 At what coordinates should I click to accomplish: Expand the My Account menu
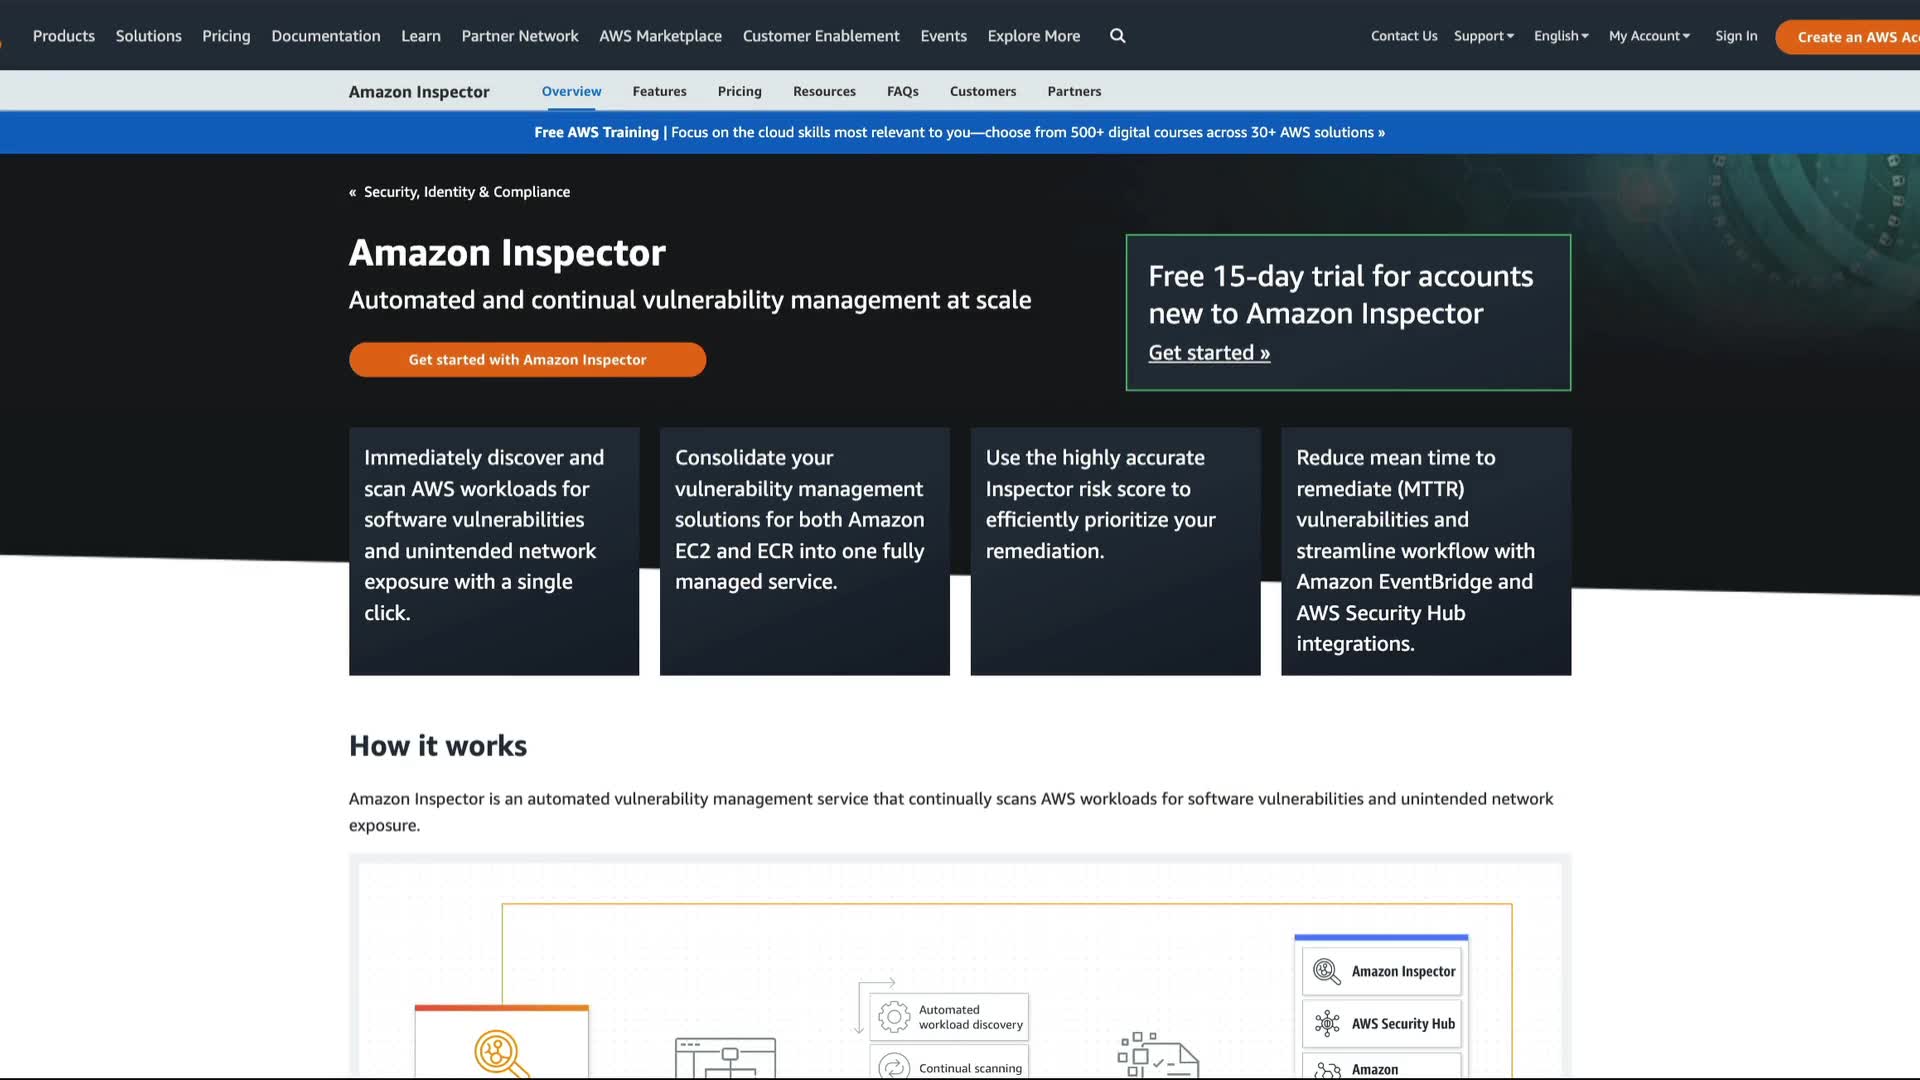(1649, 36)
